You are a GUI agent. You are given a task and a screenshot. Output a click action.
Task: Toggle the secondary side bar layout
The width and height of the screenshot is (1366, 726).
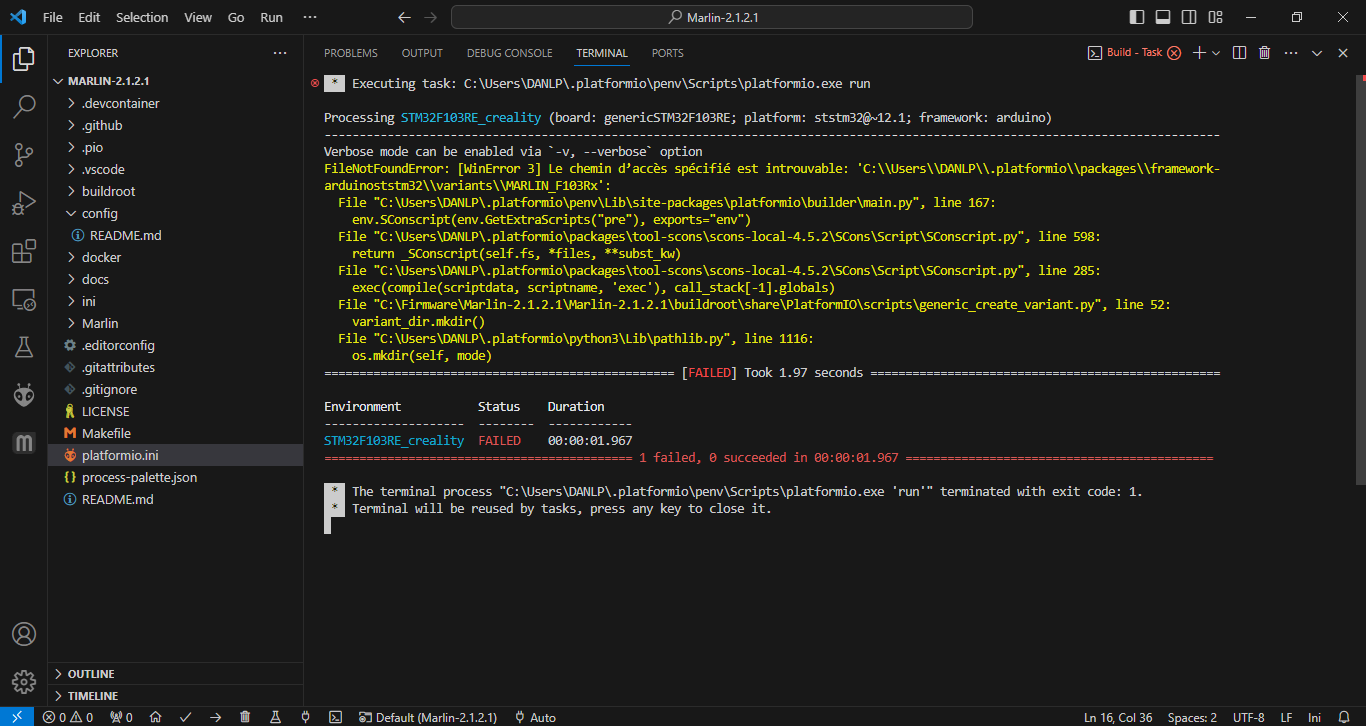(1189, 17)
